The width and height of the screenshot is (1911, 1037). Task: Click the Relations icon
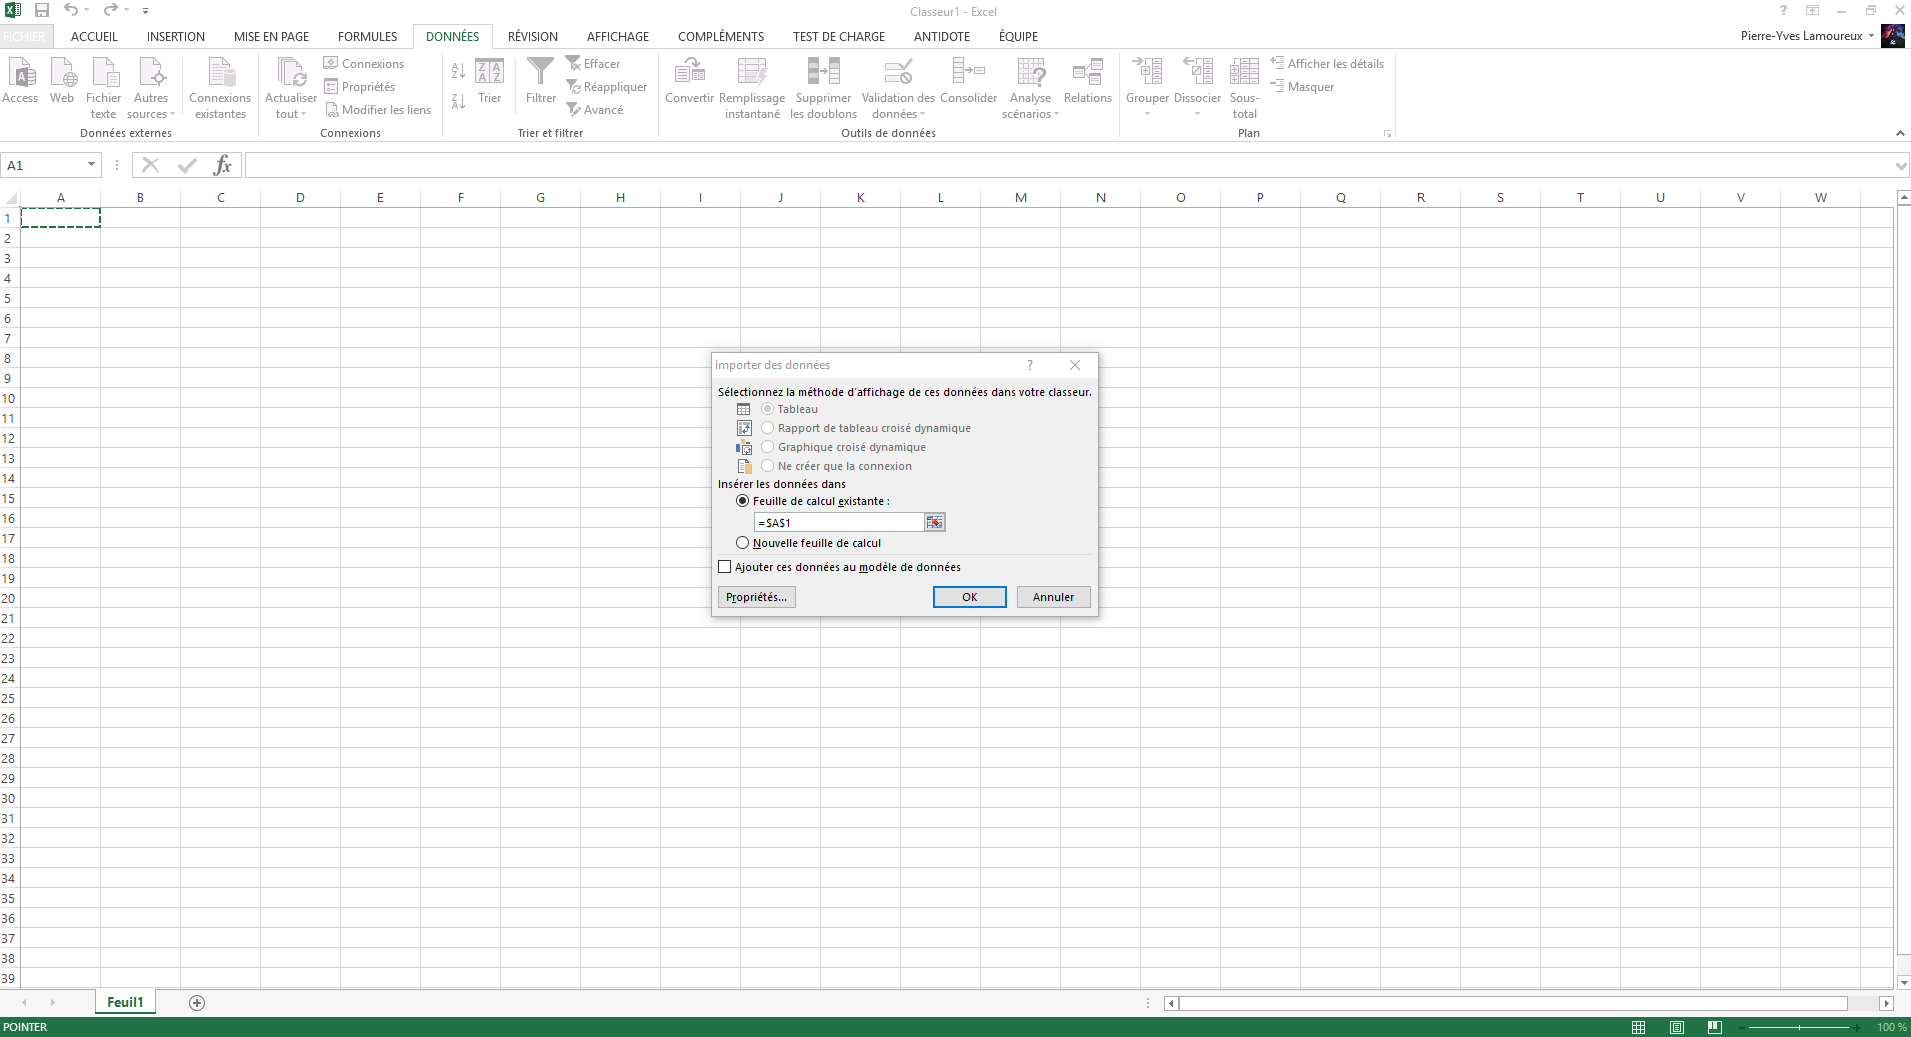(x=1087, y=72)
